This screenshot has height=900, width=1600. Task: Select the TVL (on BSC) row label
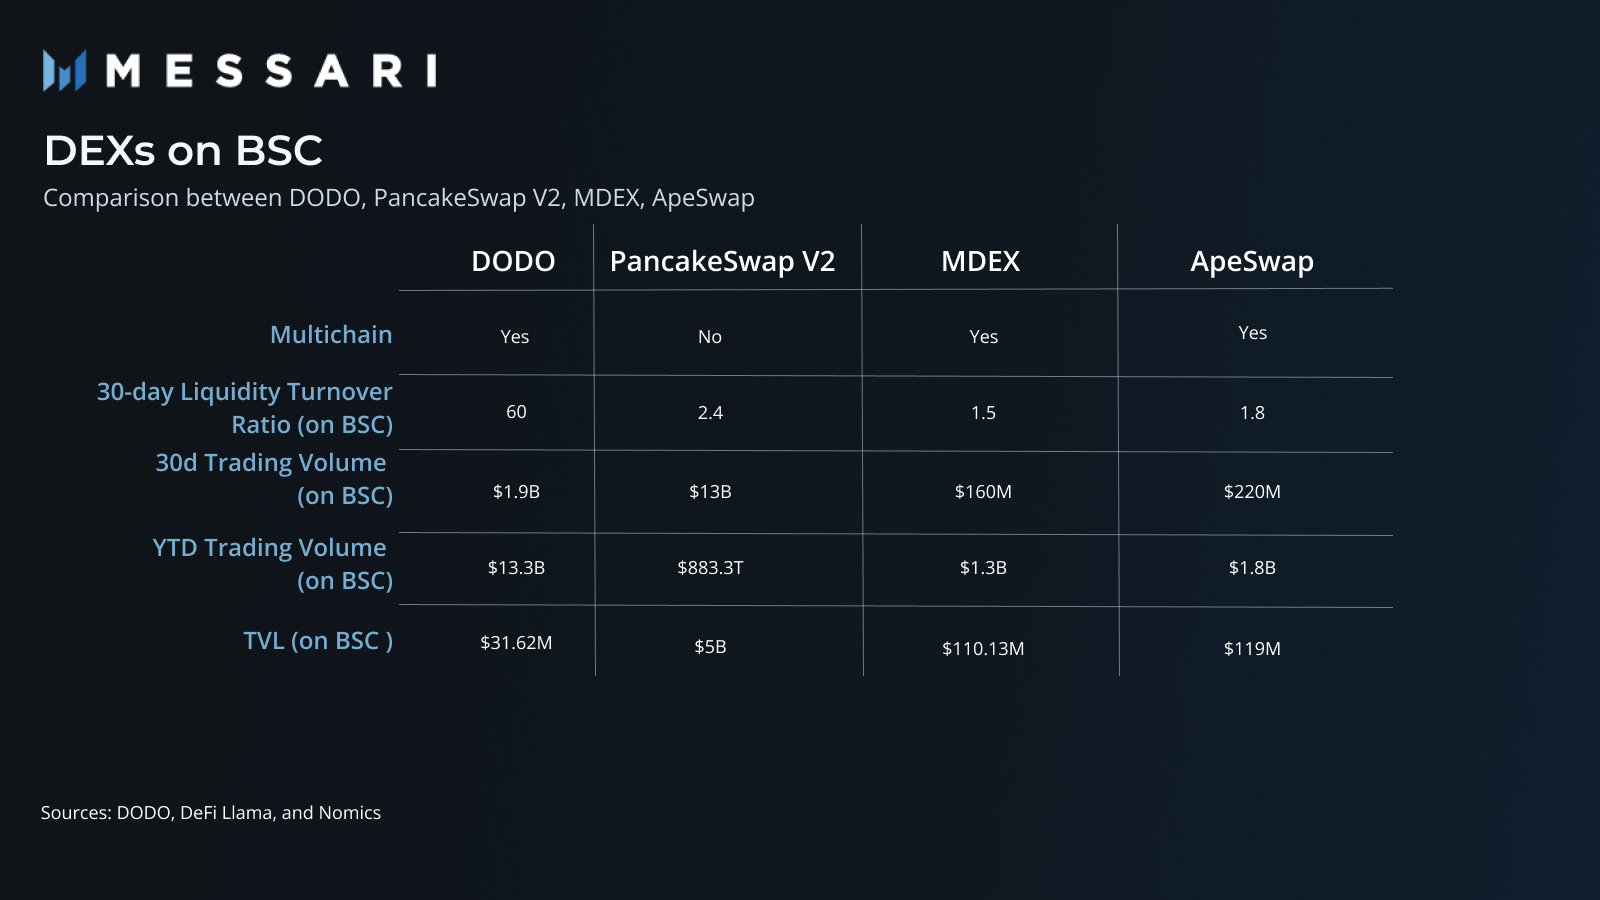tap(318, 641)
